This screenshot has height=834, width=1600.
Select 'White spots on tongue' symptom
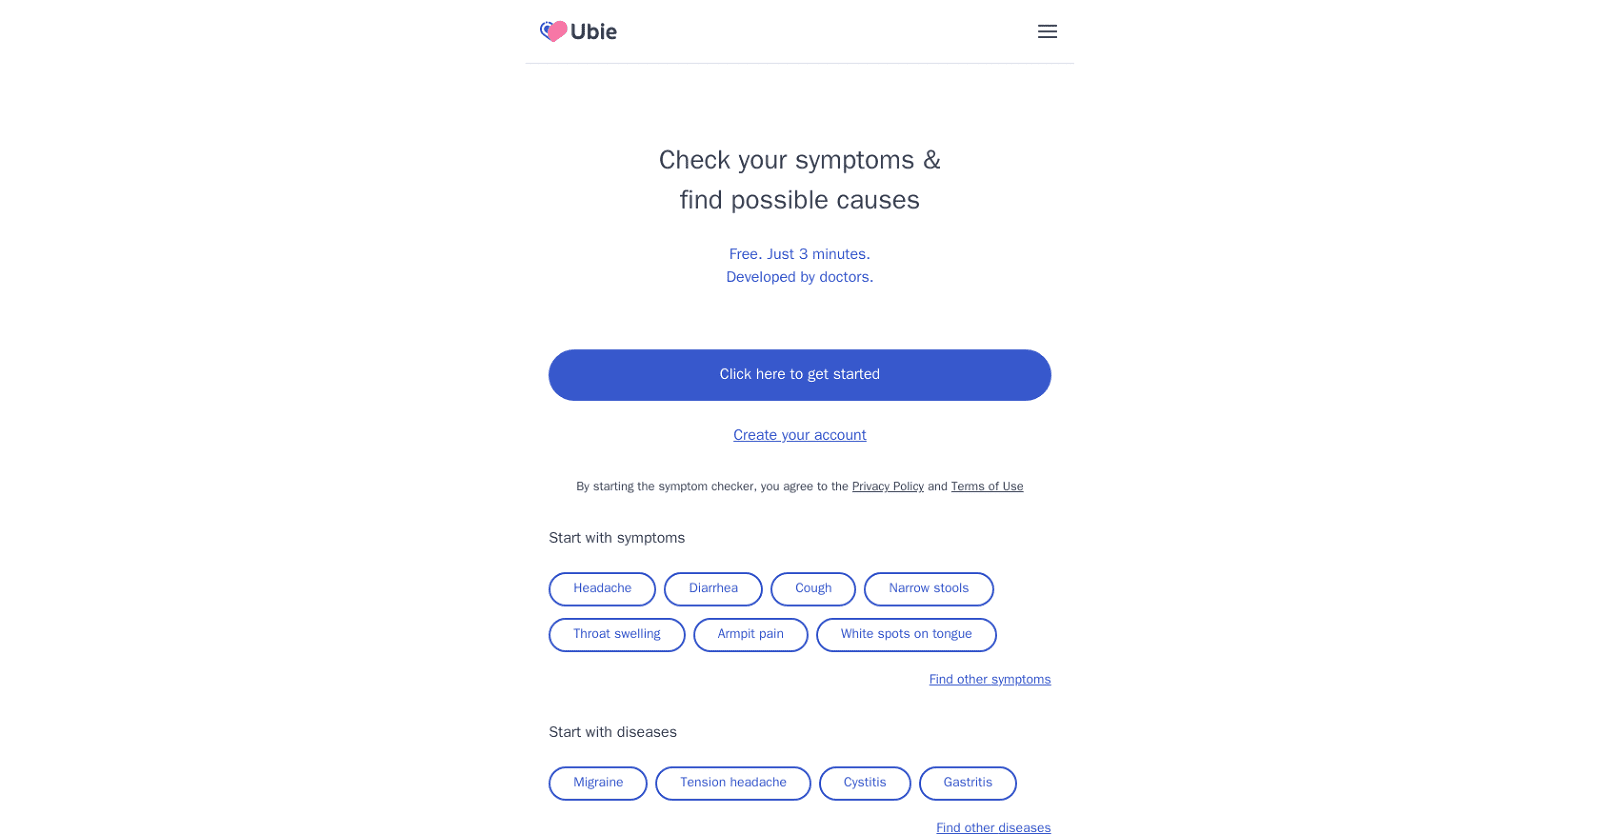[905, 634]
